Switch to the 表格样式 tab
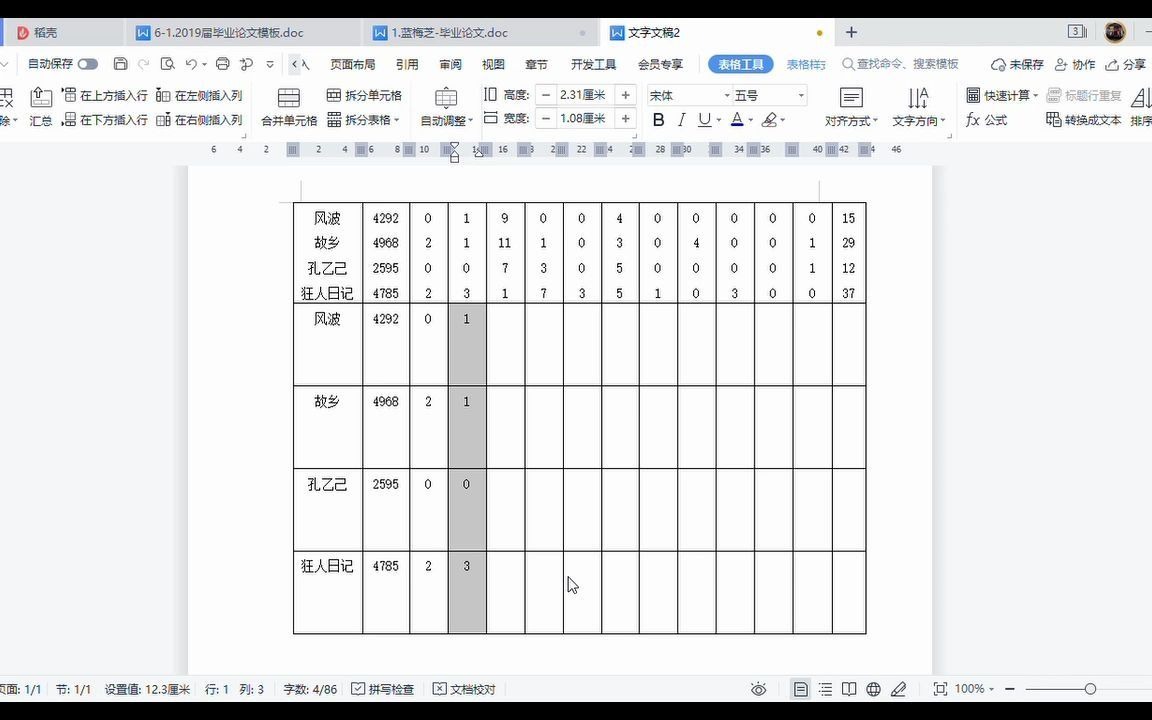Viewport: 1152px width, 720px height. coord(806,63)
